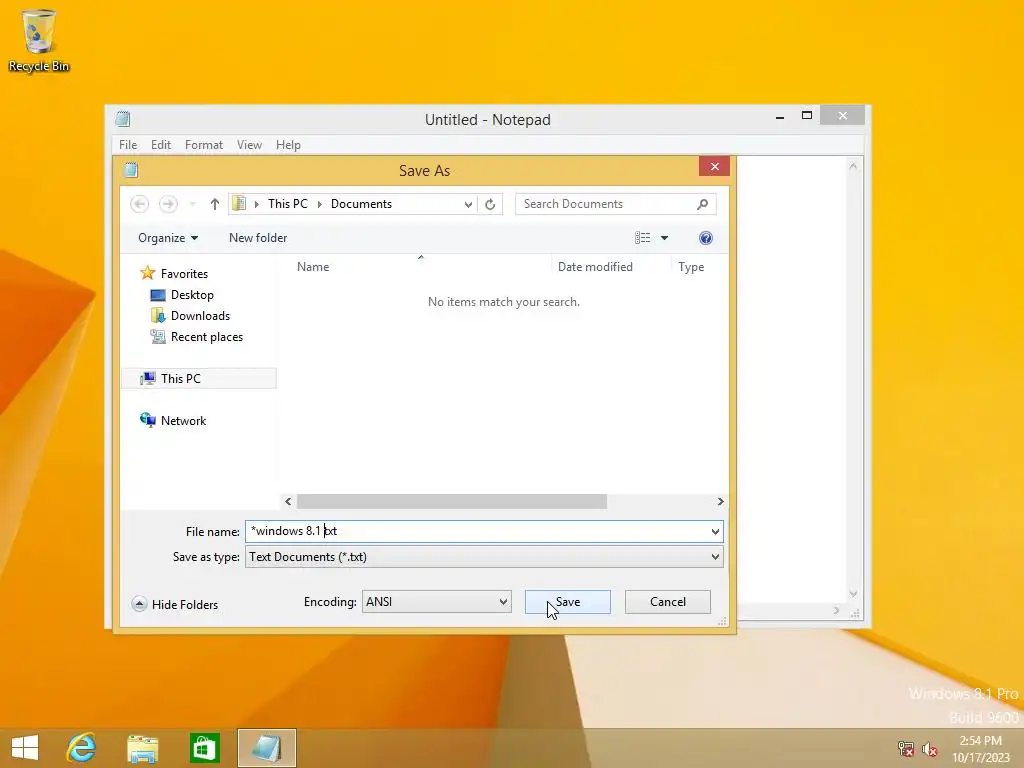Click right arrow of horizontal scrollbar
The image size is (1024, 768).
pos(720,502)
